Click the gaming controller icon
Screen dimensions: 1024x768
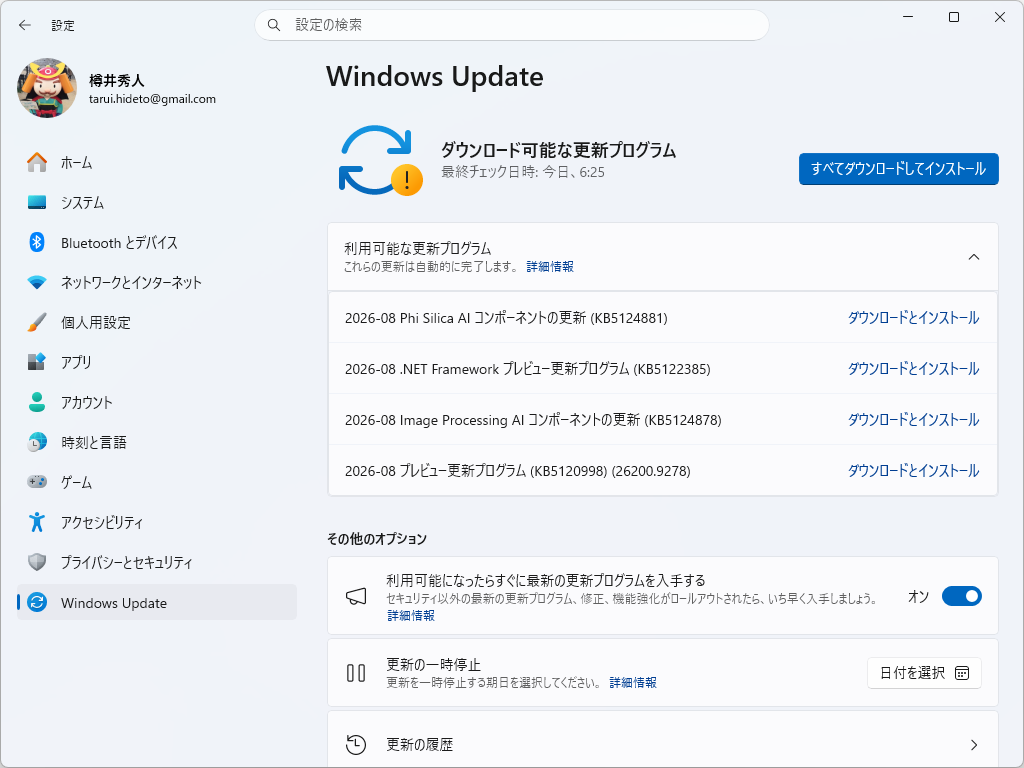tap(37, 482)
